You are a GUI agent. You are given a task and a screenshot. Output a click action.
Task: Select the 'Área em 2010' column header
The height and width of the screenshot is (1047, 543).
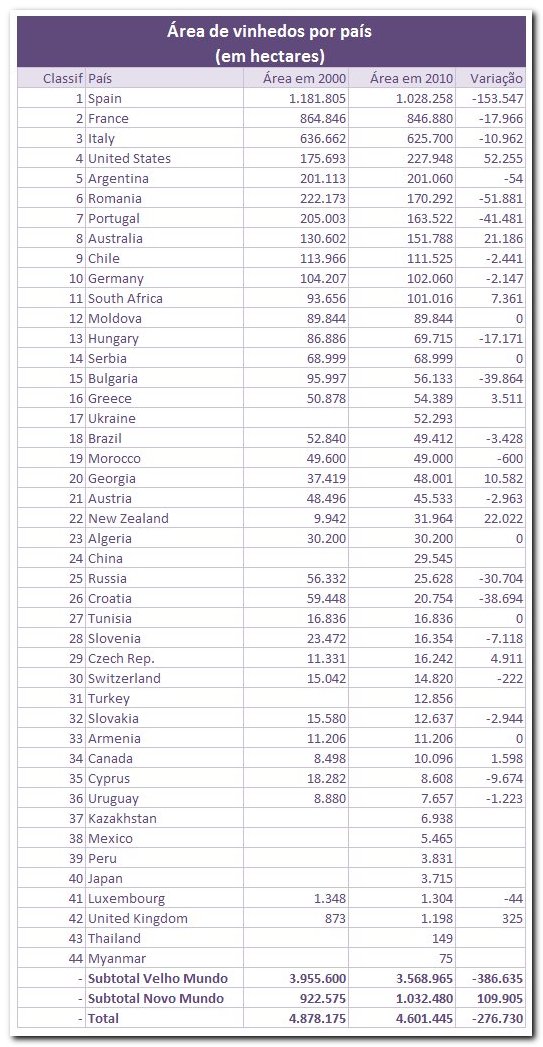pos(411,78)
